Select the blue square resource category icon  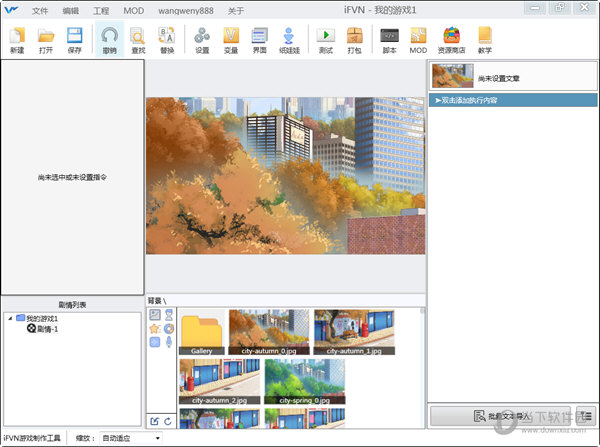click(155, 342)
